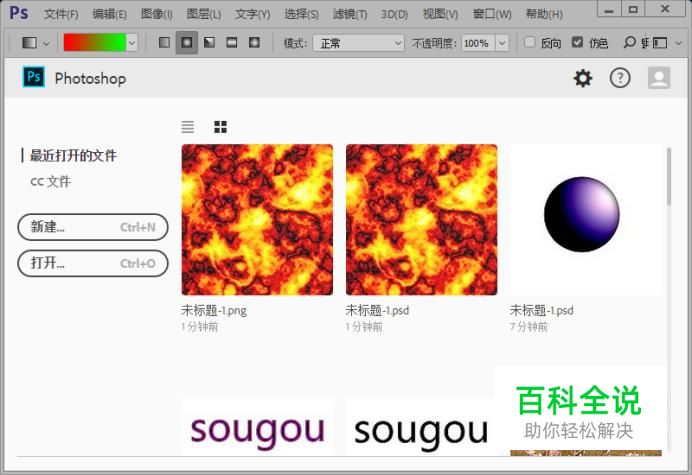This screenshot has width=692, height=475.
Task: Open the 窗口(W) menu
Action: (x=492, y=14)
